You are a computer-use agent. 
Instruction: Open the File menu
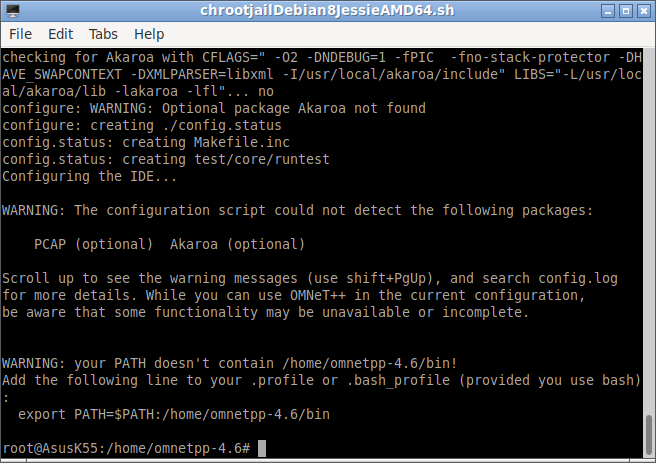[x=20, y=34]
